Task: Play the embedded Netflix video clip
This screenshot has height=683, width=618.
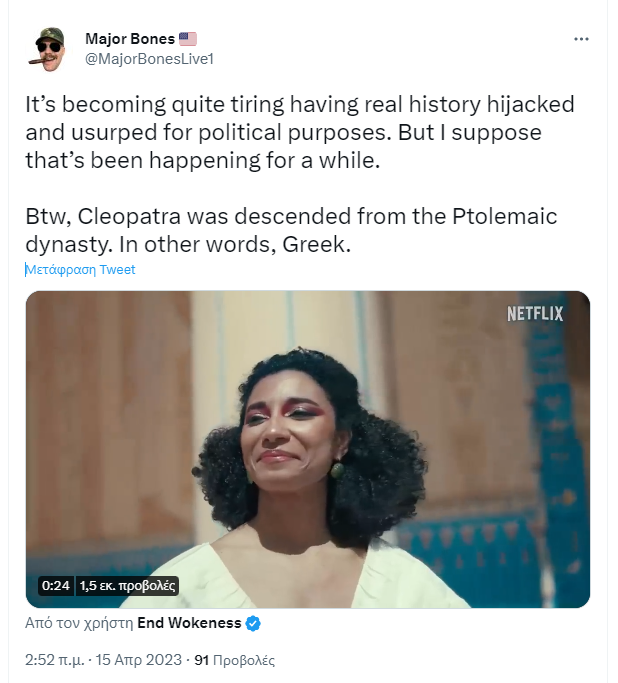Action: pyautogui.click(x=307, y=449)
